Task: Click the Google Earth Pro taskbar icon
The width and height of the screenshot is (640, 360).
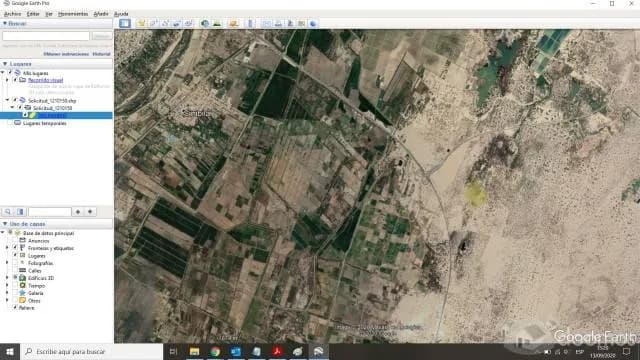Action: 319,351
